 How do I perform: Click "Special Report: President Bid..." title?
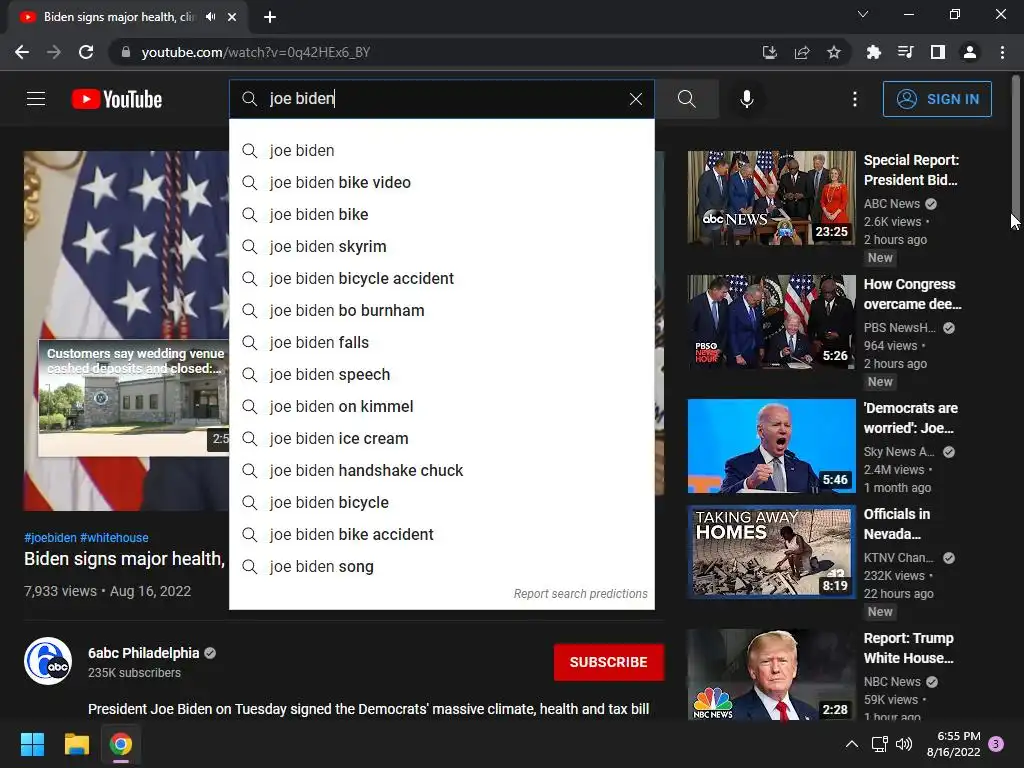[912, 170]
